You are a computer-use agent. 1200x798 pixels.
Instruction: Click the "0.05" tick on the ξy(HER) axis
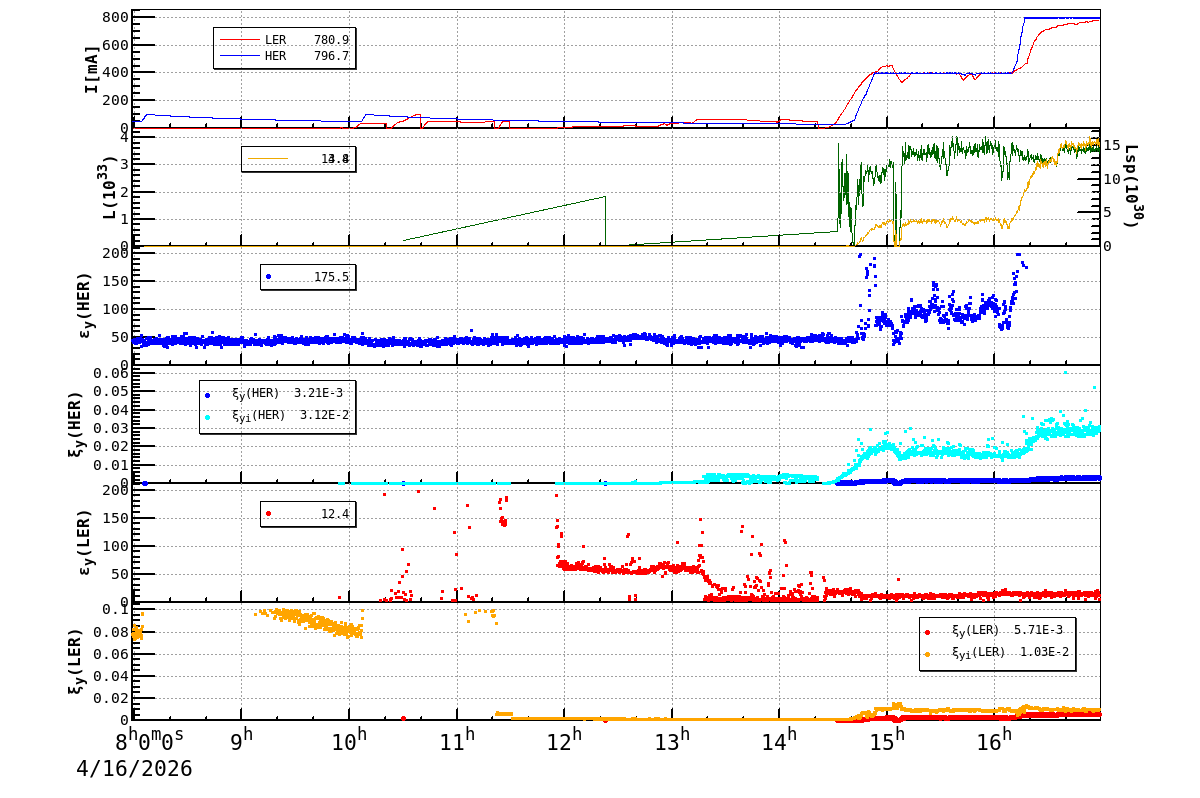[x=109, y=391]
